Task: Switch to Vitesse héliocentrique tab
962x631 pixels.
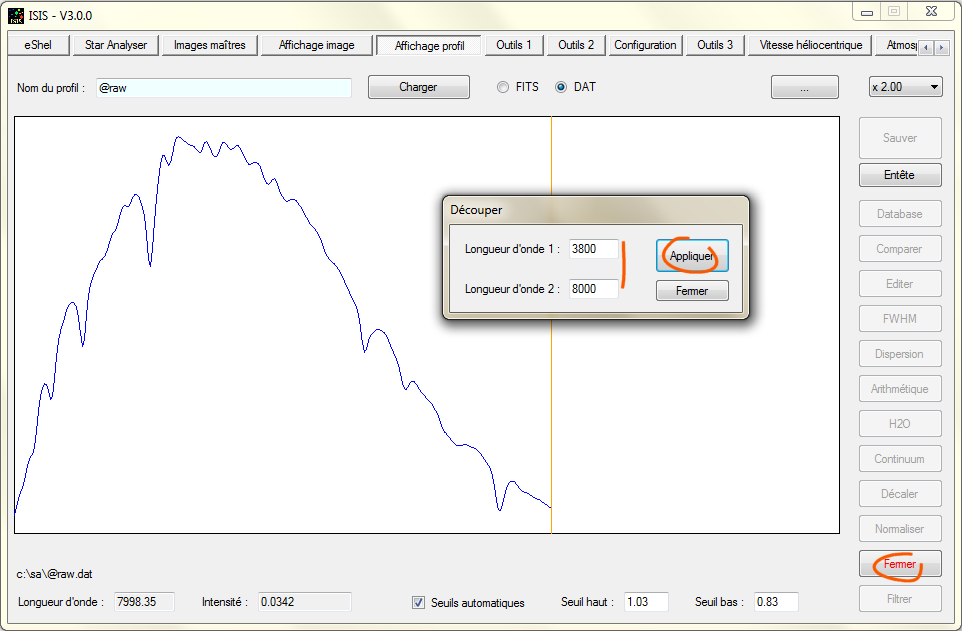Action: pos(811,45)
